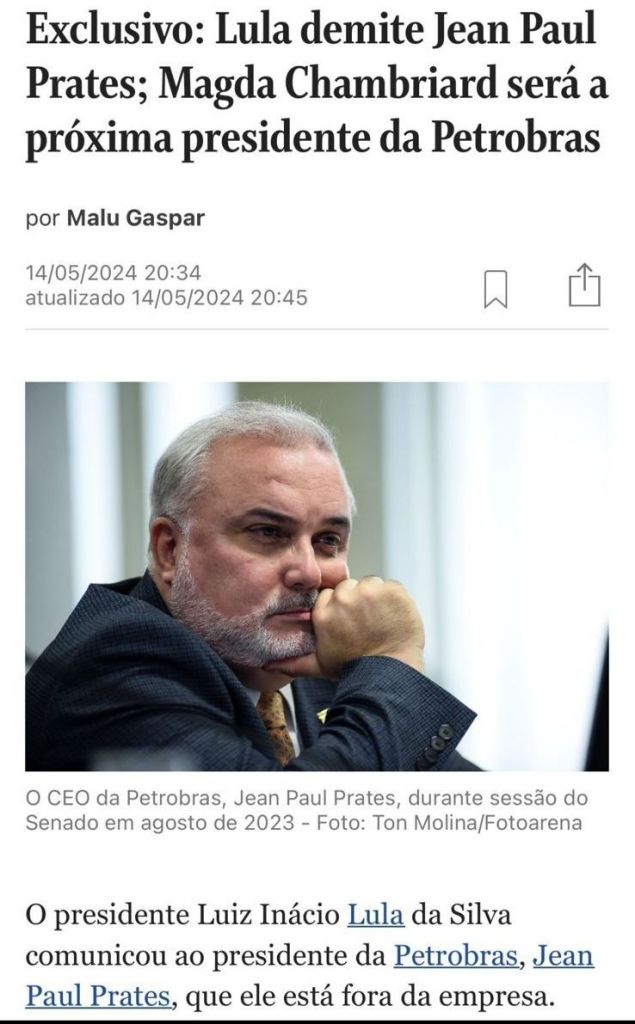Viewport: 635px width, 1024px height.
Task: Save the article with the bookmark icon
Action: [495, 289]
